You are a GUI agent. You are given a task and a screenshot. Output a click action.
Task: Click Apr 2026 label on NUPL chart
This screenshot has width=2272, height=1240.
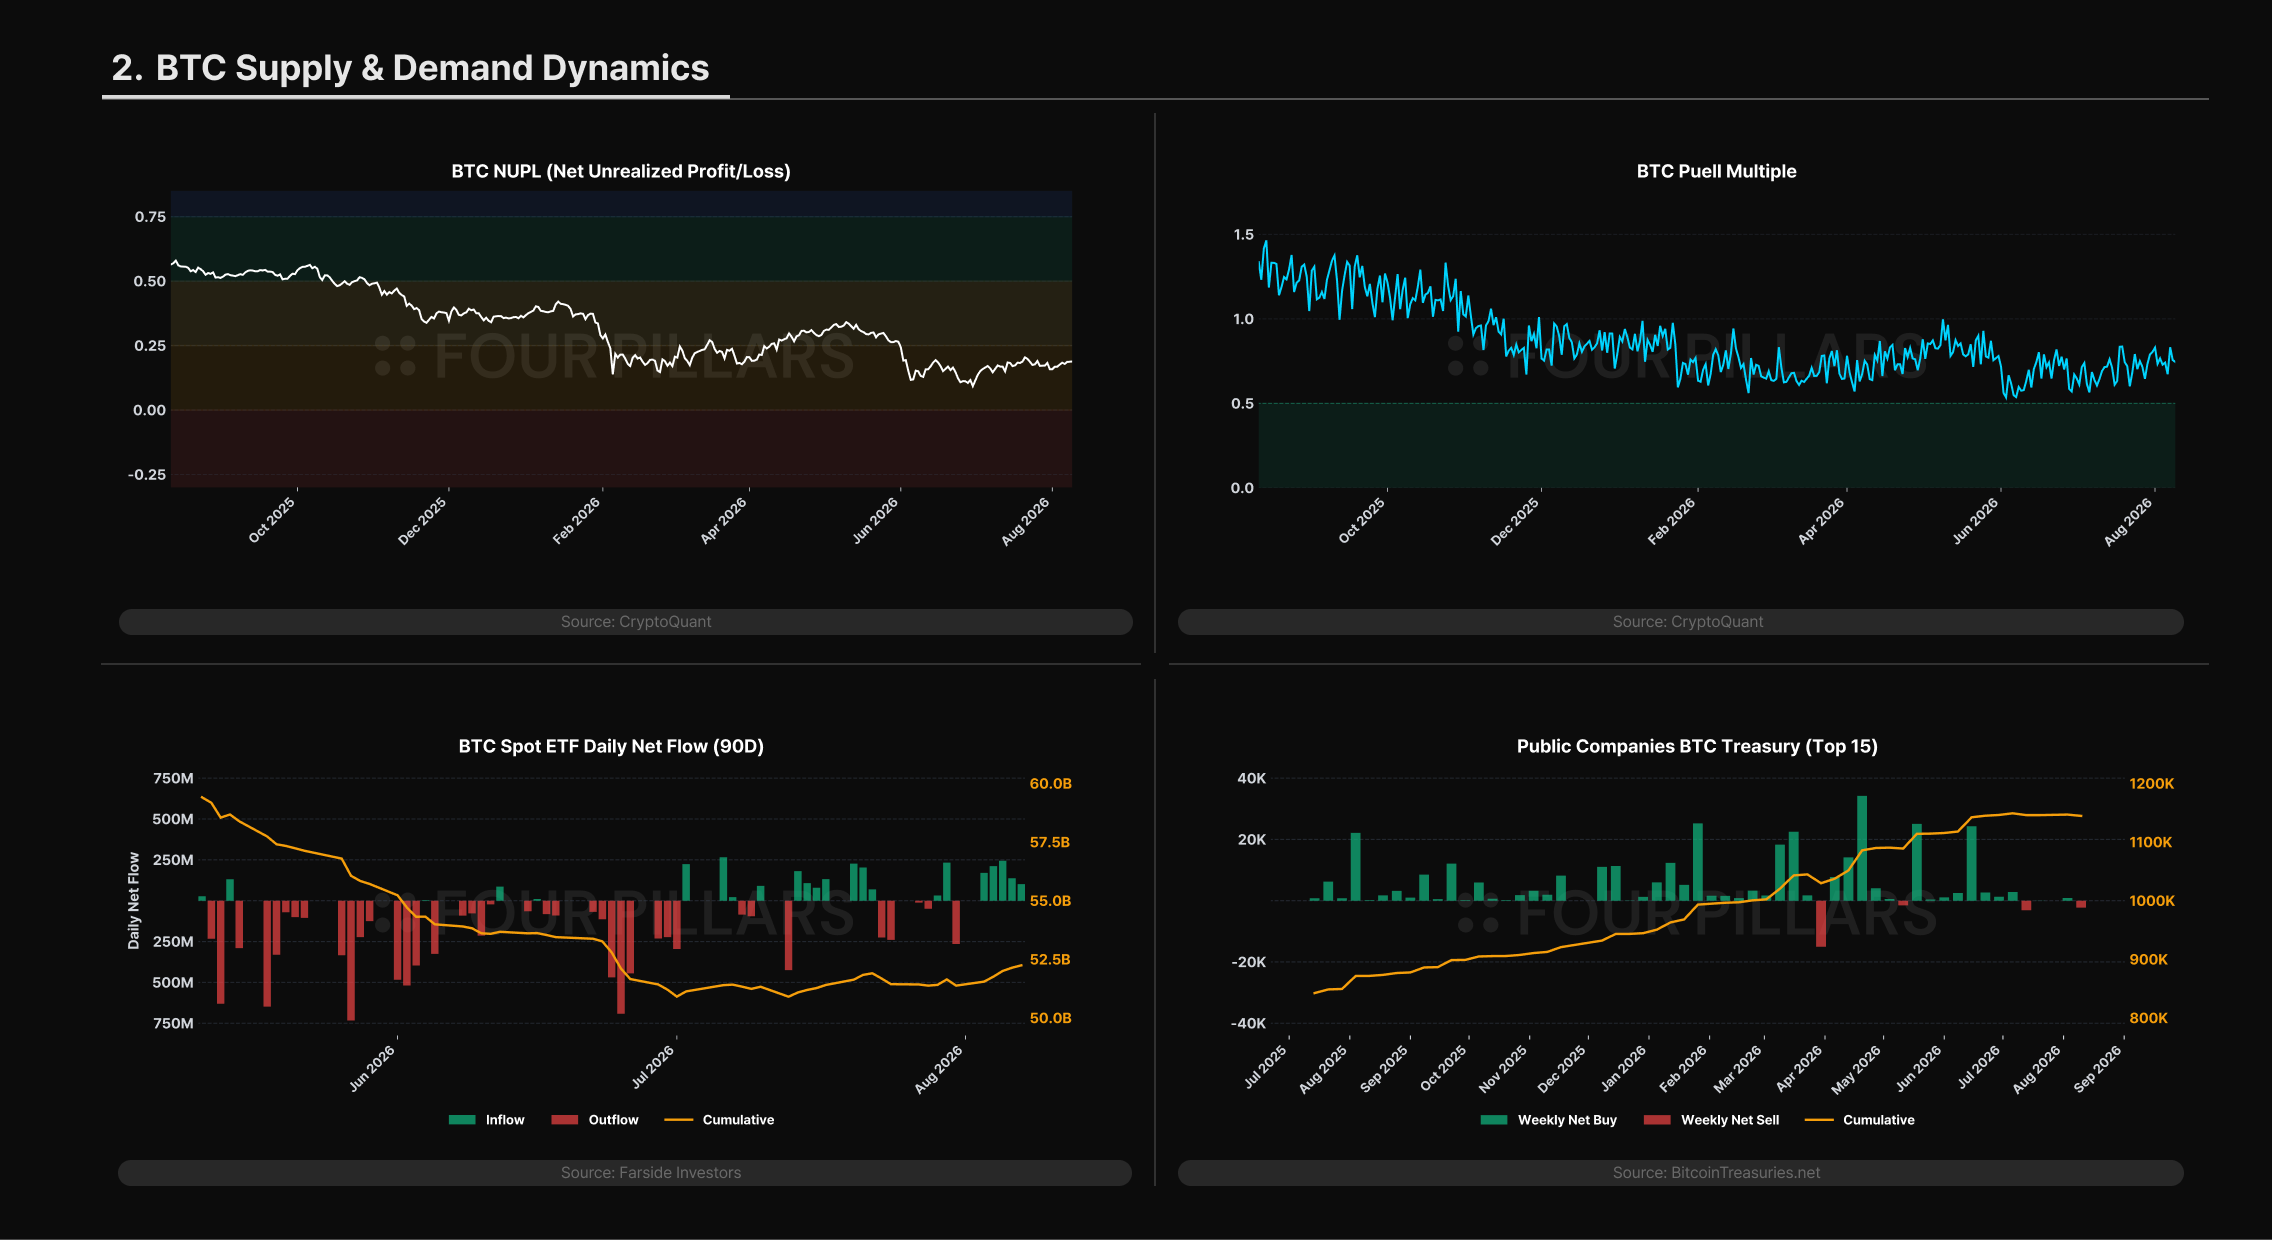pos(724,520)
